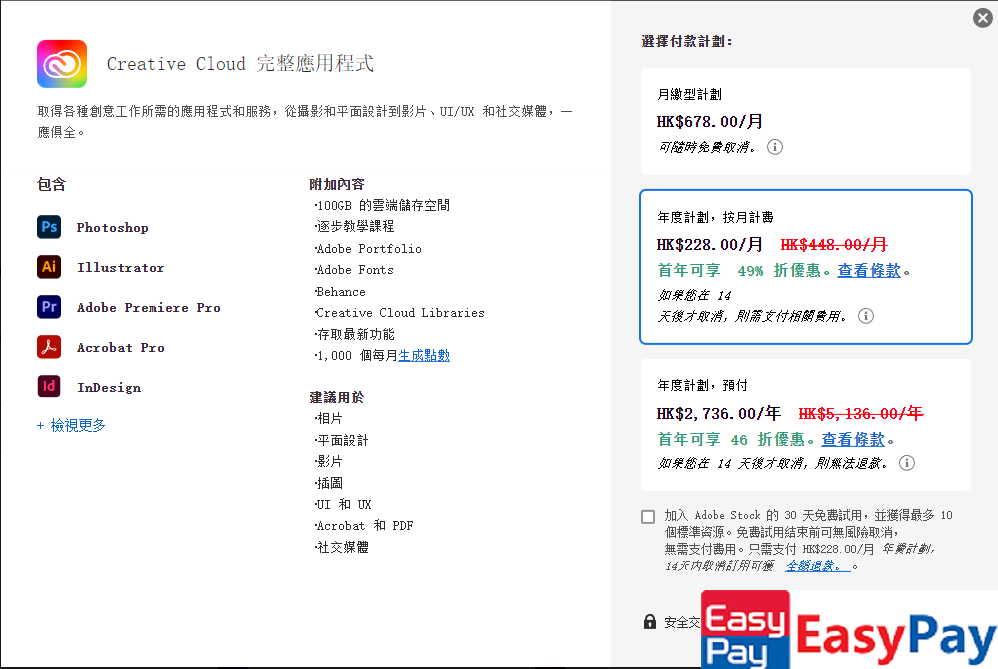
Task: Click the Acrobat 和 PDF item
Action: point(364,525)
